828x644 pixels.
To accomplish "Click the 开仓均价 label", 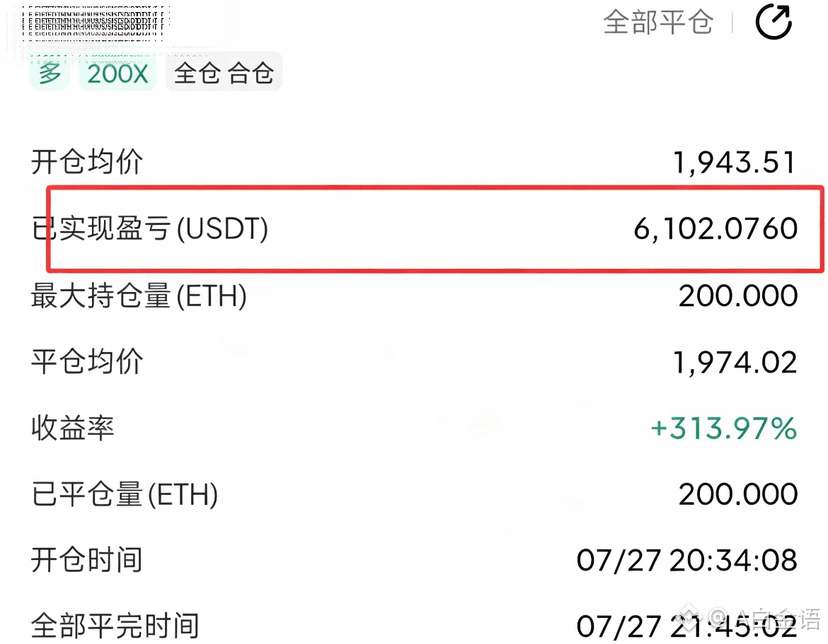I will (x=87, y=162).
